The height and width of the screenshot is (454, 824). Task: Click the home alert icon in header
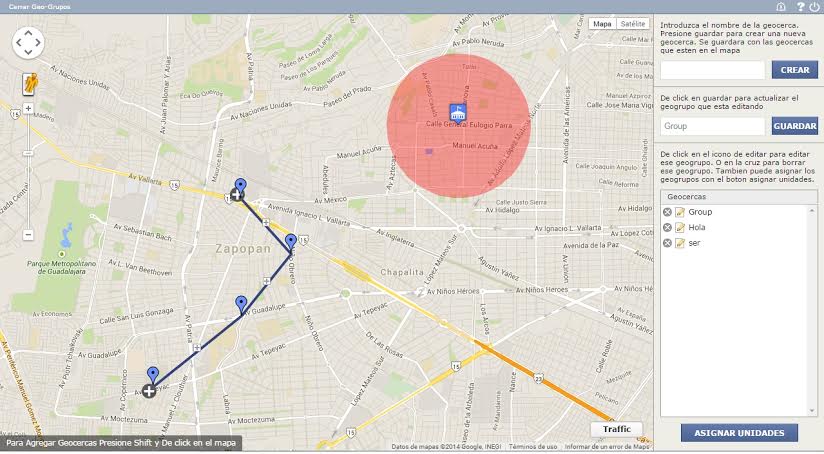pos(780,6)
